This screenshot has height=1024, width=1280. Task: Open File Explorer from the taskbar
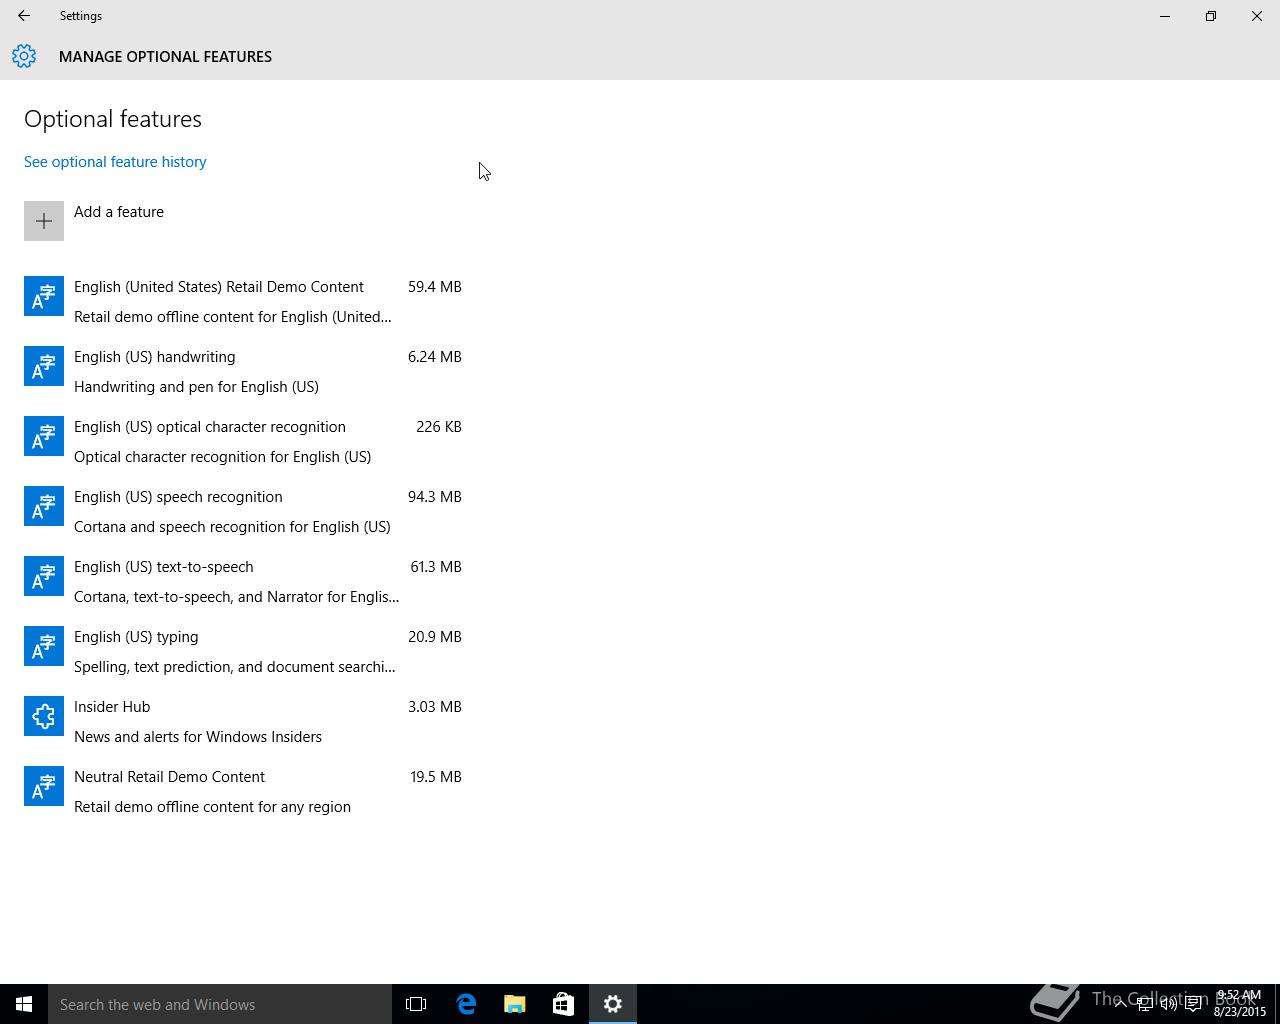(515, 1004)
